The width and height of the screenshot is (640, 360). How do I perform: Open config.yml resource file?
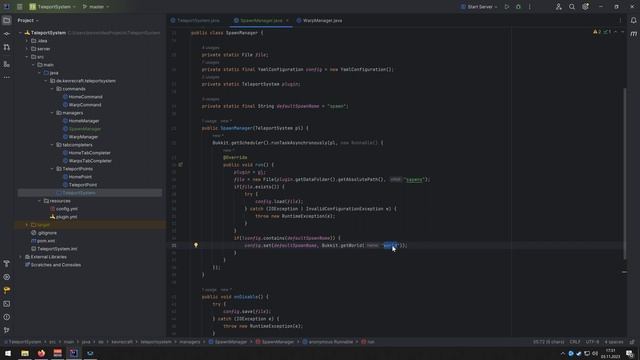click(x=64, y=209)
